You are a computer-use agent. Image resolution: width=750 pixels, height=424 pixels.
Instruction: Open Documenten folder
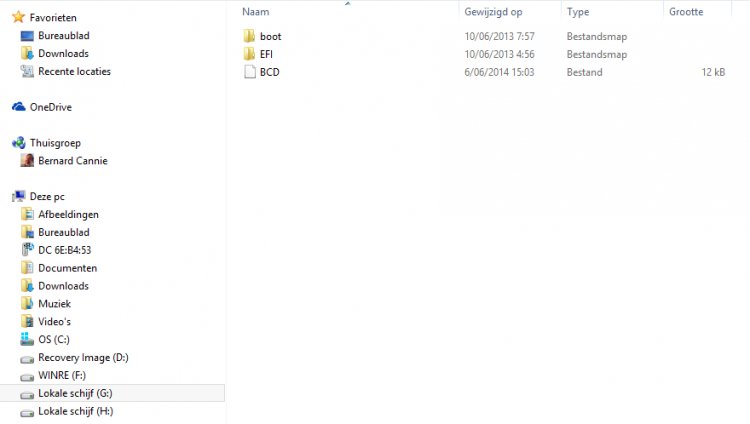tap(67, 268)
